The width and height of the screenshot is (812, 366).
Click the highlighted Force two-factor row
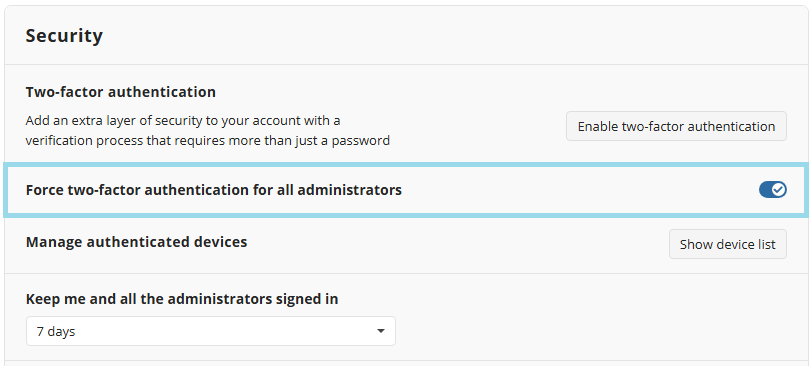[406, 189]
